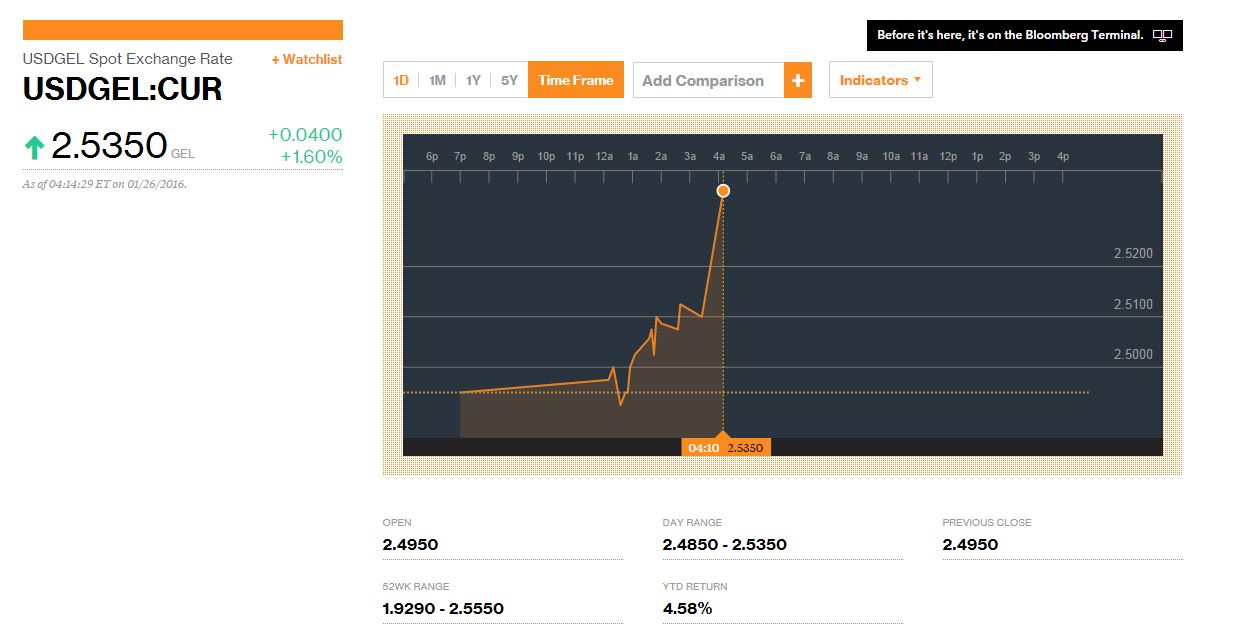The height and width of the screenshot is (638, 1243).
Task: Click the orange bar above ticker name
Action: pos(182,30)
